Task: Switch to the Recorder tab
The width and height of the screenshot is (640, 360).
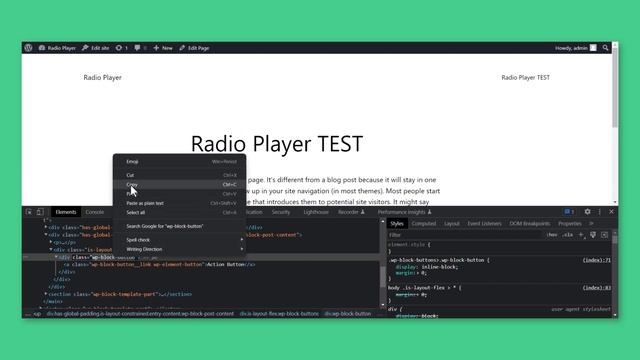Action: pyautogui.click(x=351, y=212)
